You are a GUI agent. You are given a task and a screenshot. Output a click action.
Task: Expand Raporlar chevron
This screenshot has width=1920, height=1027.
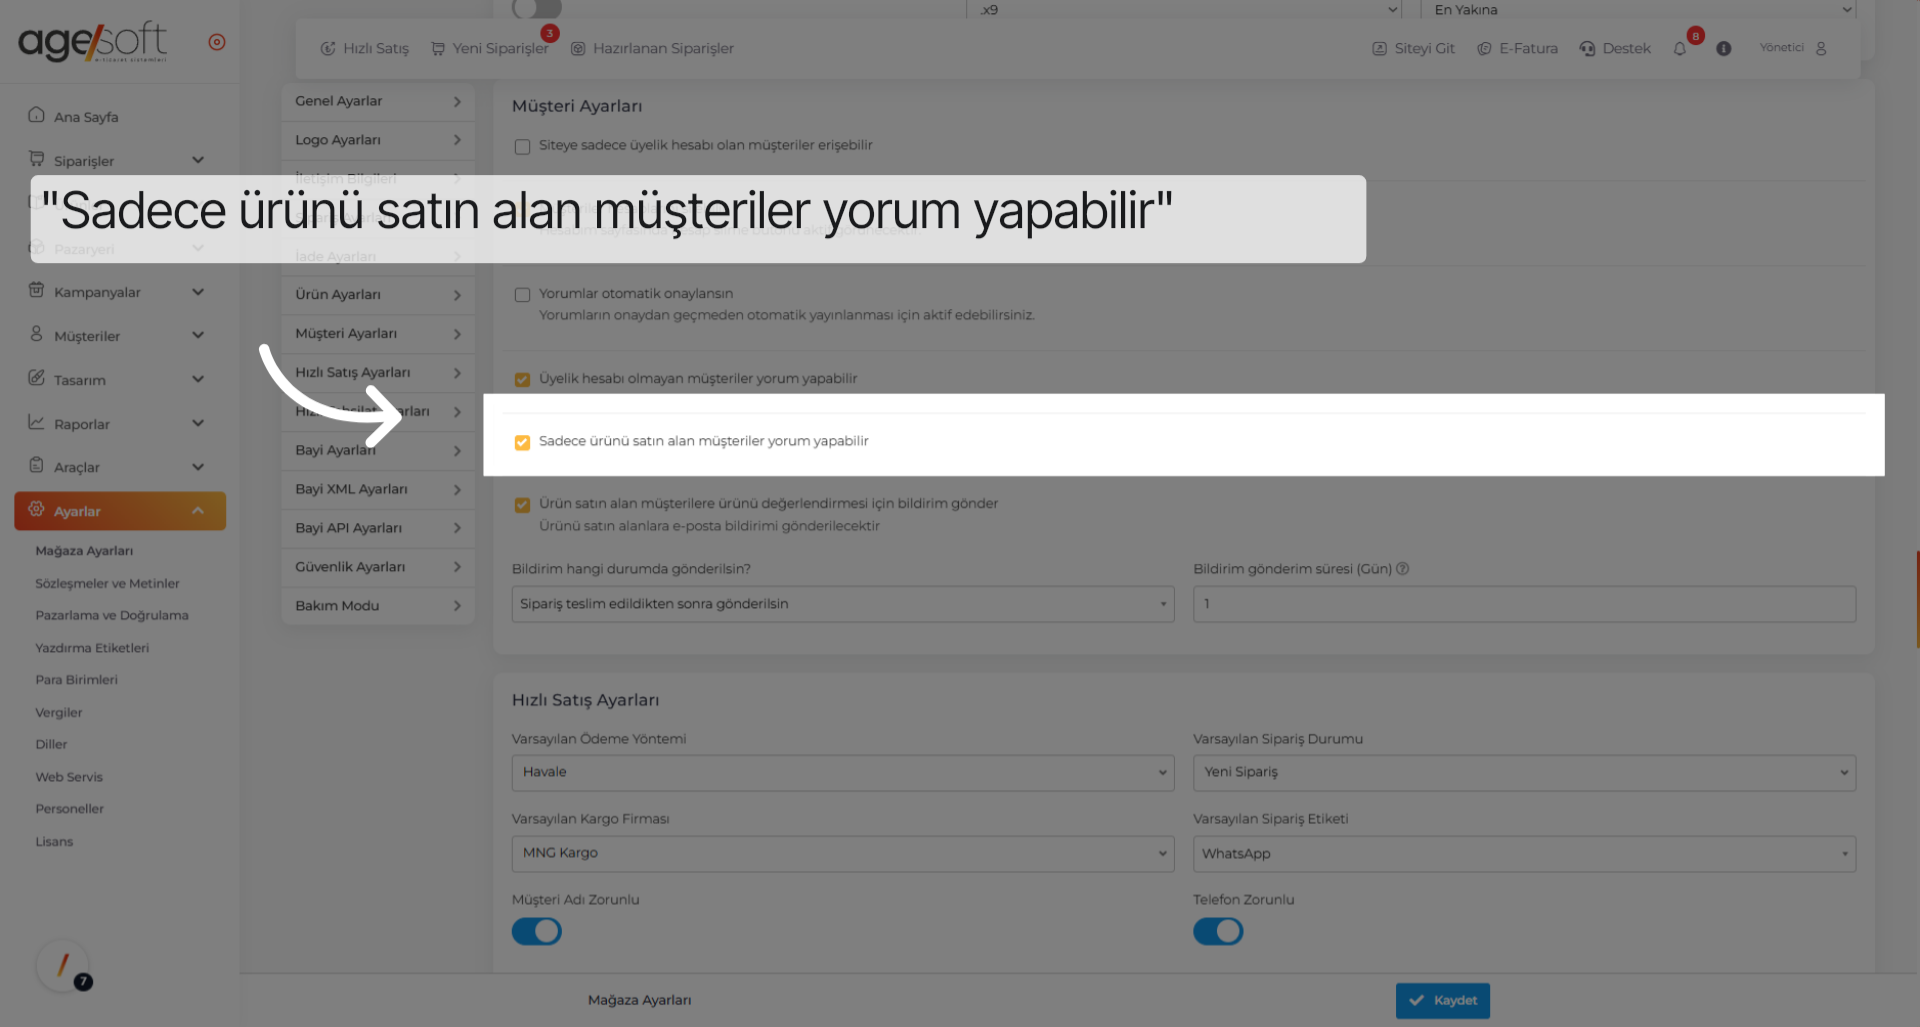(x=198, y=423)
